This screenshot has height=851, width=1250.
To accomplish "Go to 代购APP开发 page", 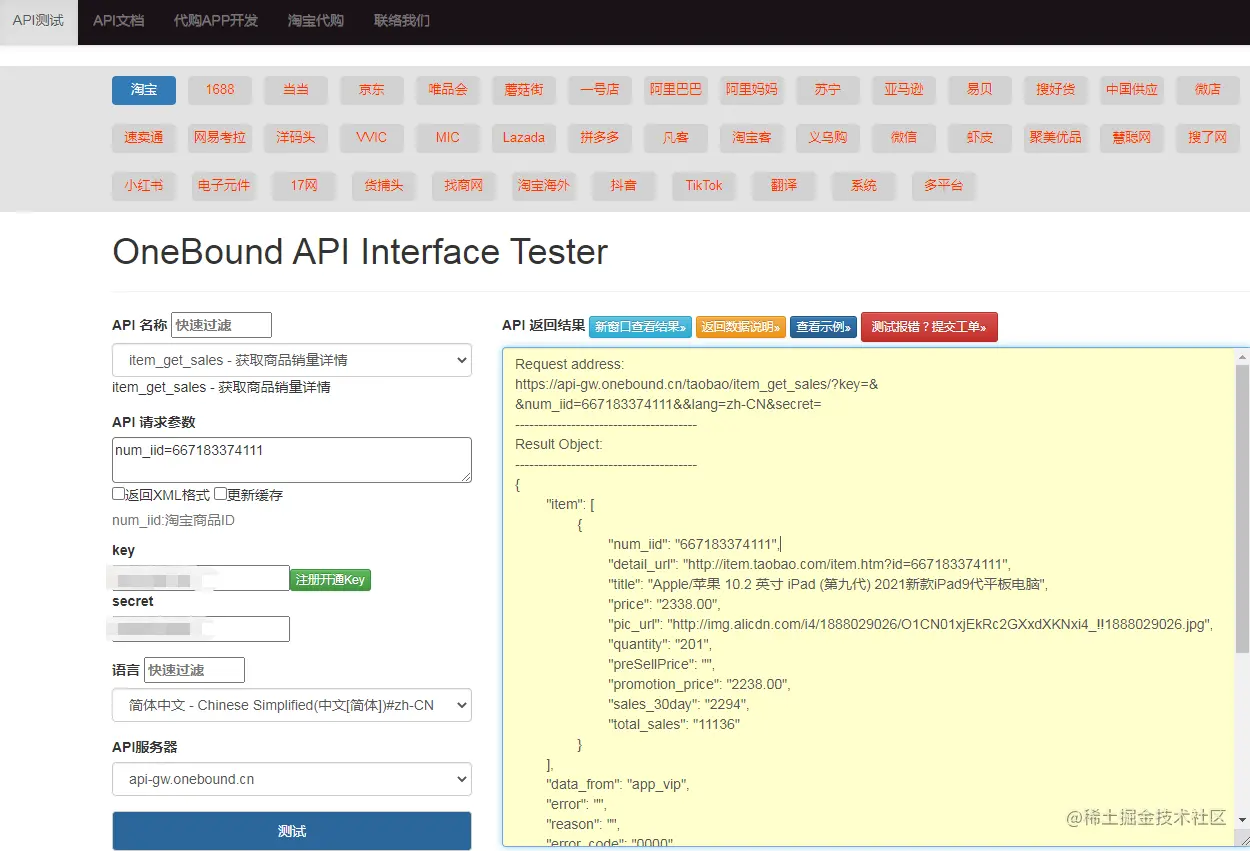I will [215, 21].
